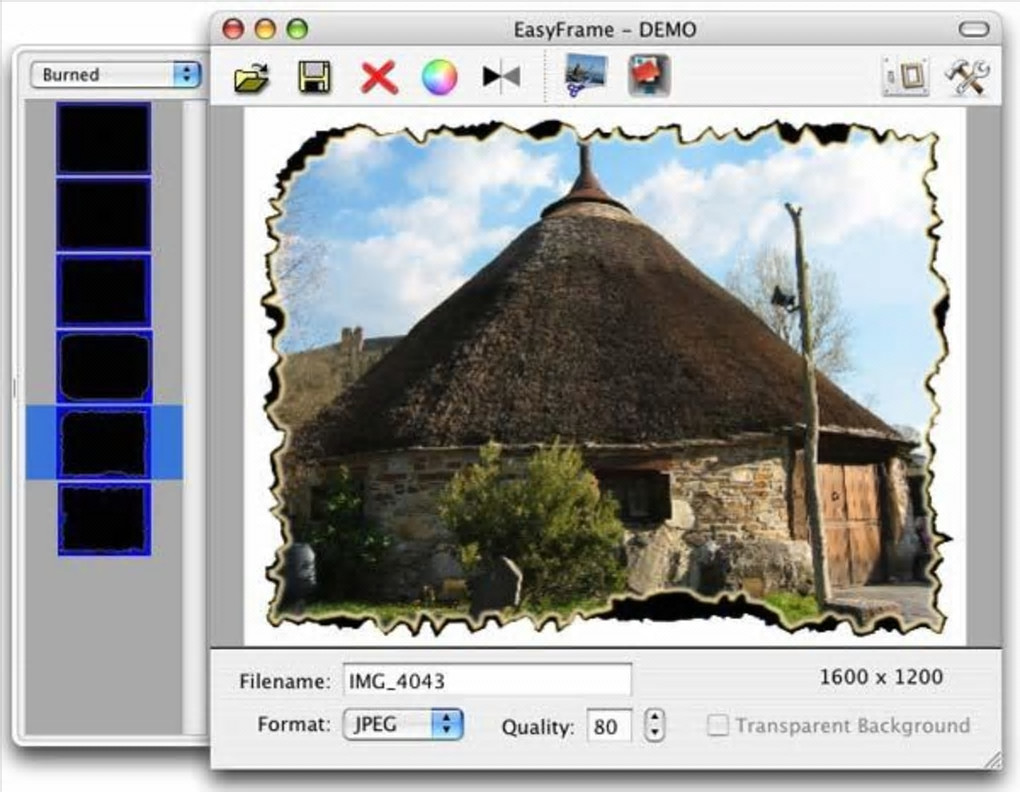Open the color wheel picker
Image resolution: width=1020 pixels, height=792 pixels.
[x=440, y=77]
